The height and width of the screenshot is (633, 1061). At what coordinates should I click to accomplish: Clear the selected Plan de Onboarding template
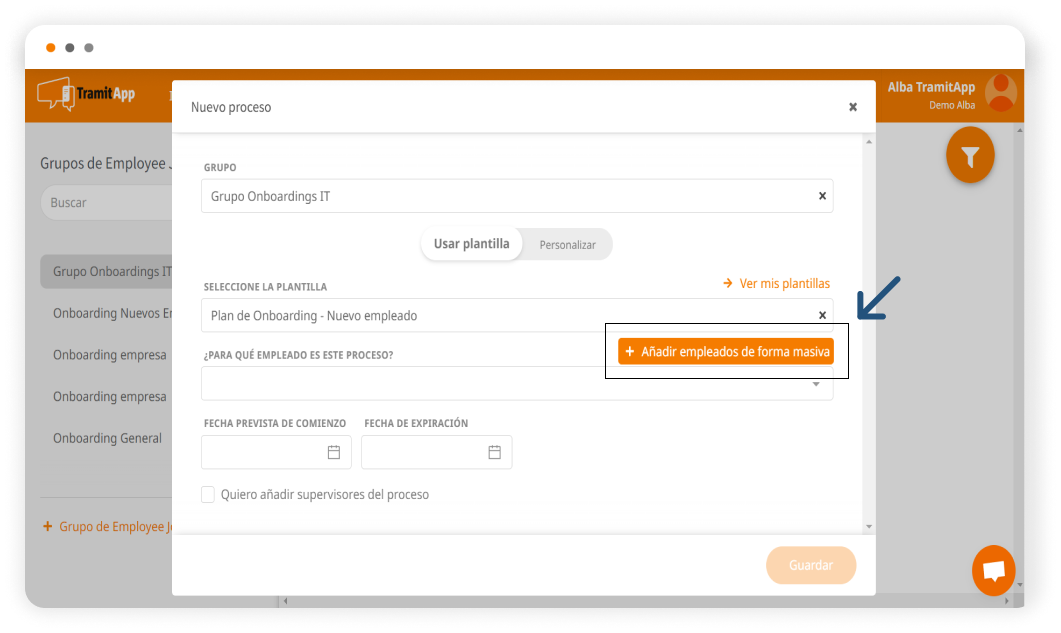(x=822, y=315)
